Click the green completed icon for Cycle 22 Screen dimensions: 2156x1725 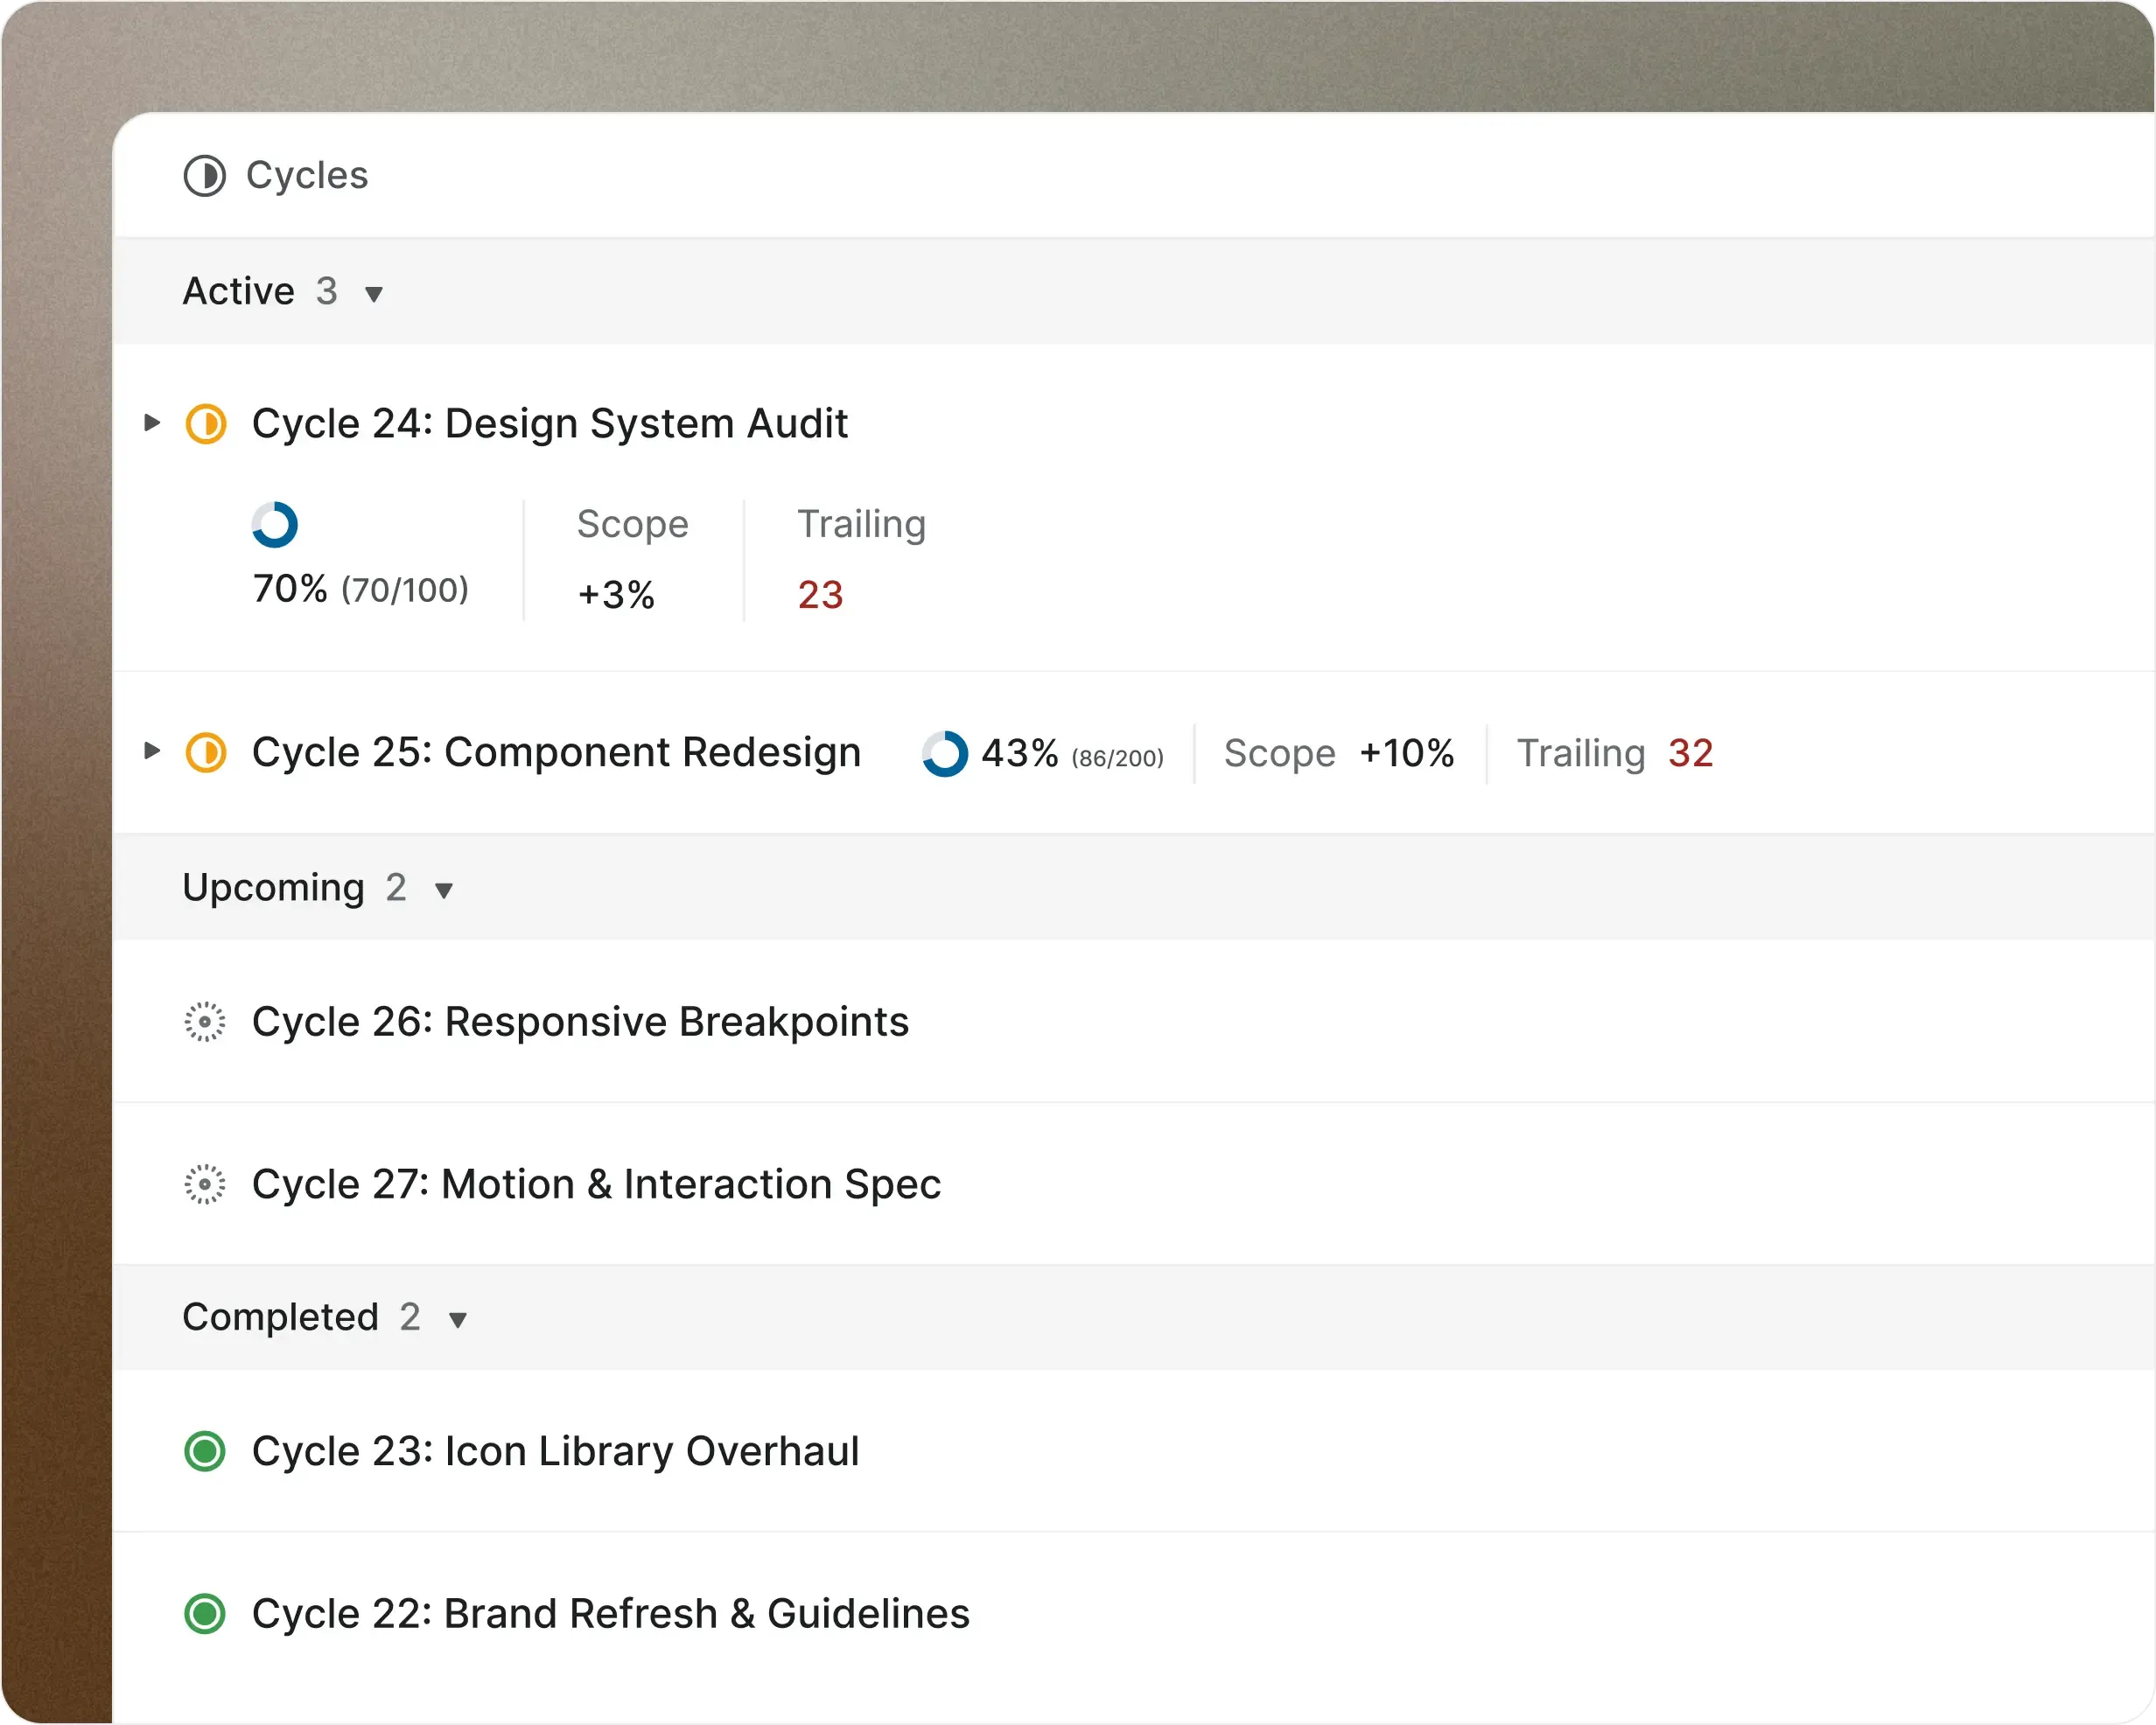[x=205, y=1614]
